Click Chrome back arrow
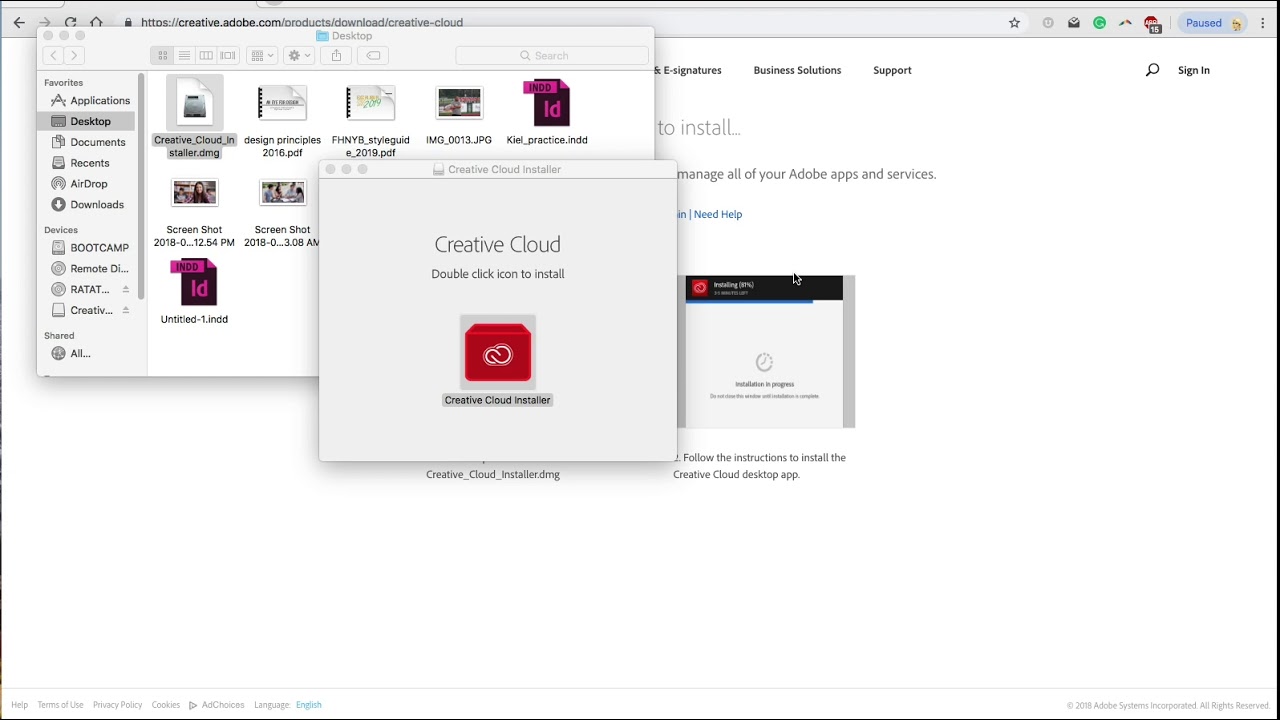The height and width of the screenshot is (720, 1280). (x=19, y=22)
